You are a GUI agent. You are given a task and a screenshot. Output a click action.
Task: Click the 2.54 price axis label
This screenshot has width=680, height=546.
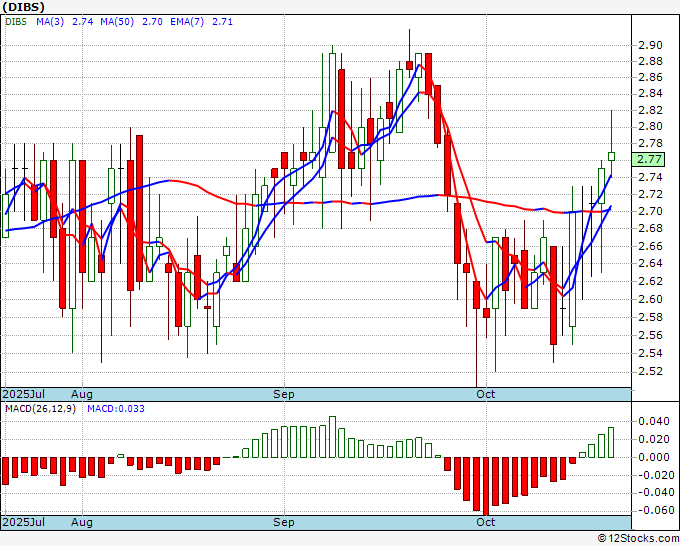(651, 353)
